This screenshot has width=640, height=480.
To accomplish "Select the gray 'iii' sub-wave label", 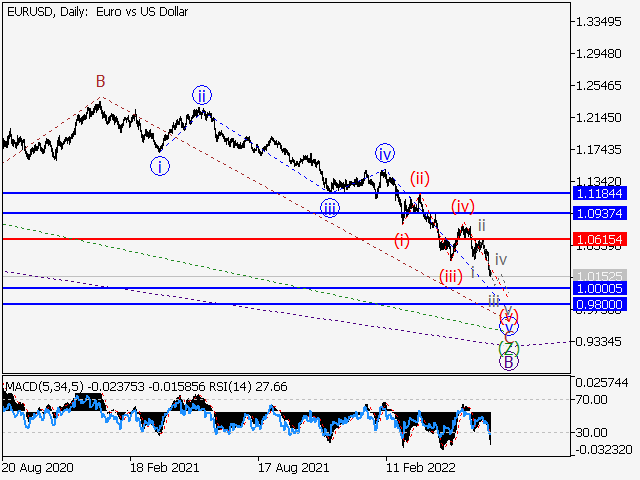I will 493,301.
